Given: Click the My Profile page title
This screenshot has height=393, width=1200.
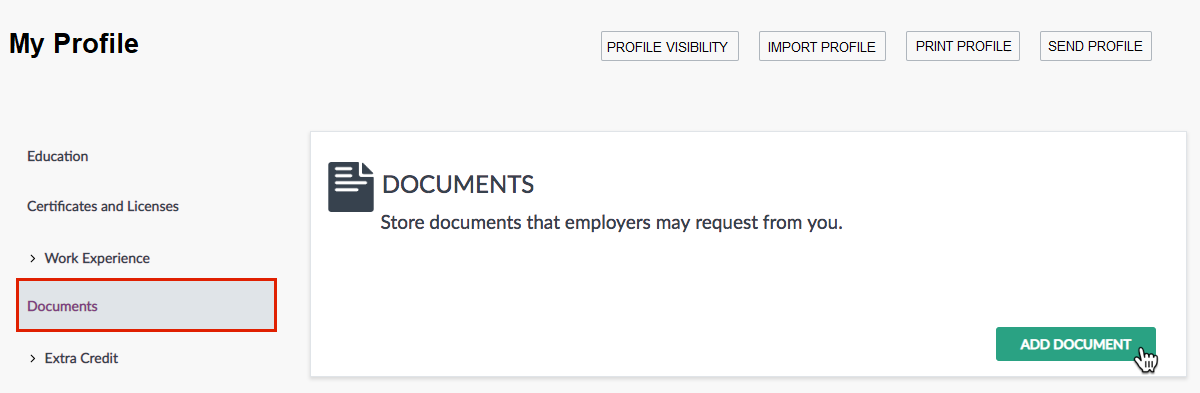Looking at the screenshot, I should [74, 44].
